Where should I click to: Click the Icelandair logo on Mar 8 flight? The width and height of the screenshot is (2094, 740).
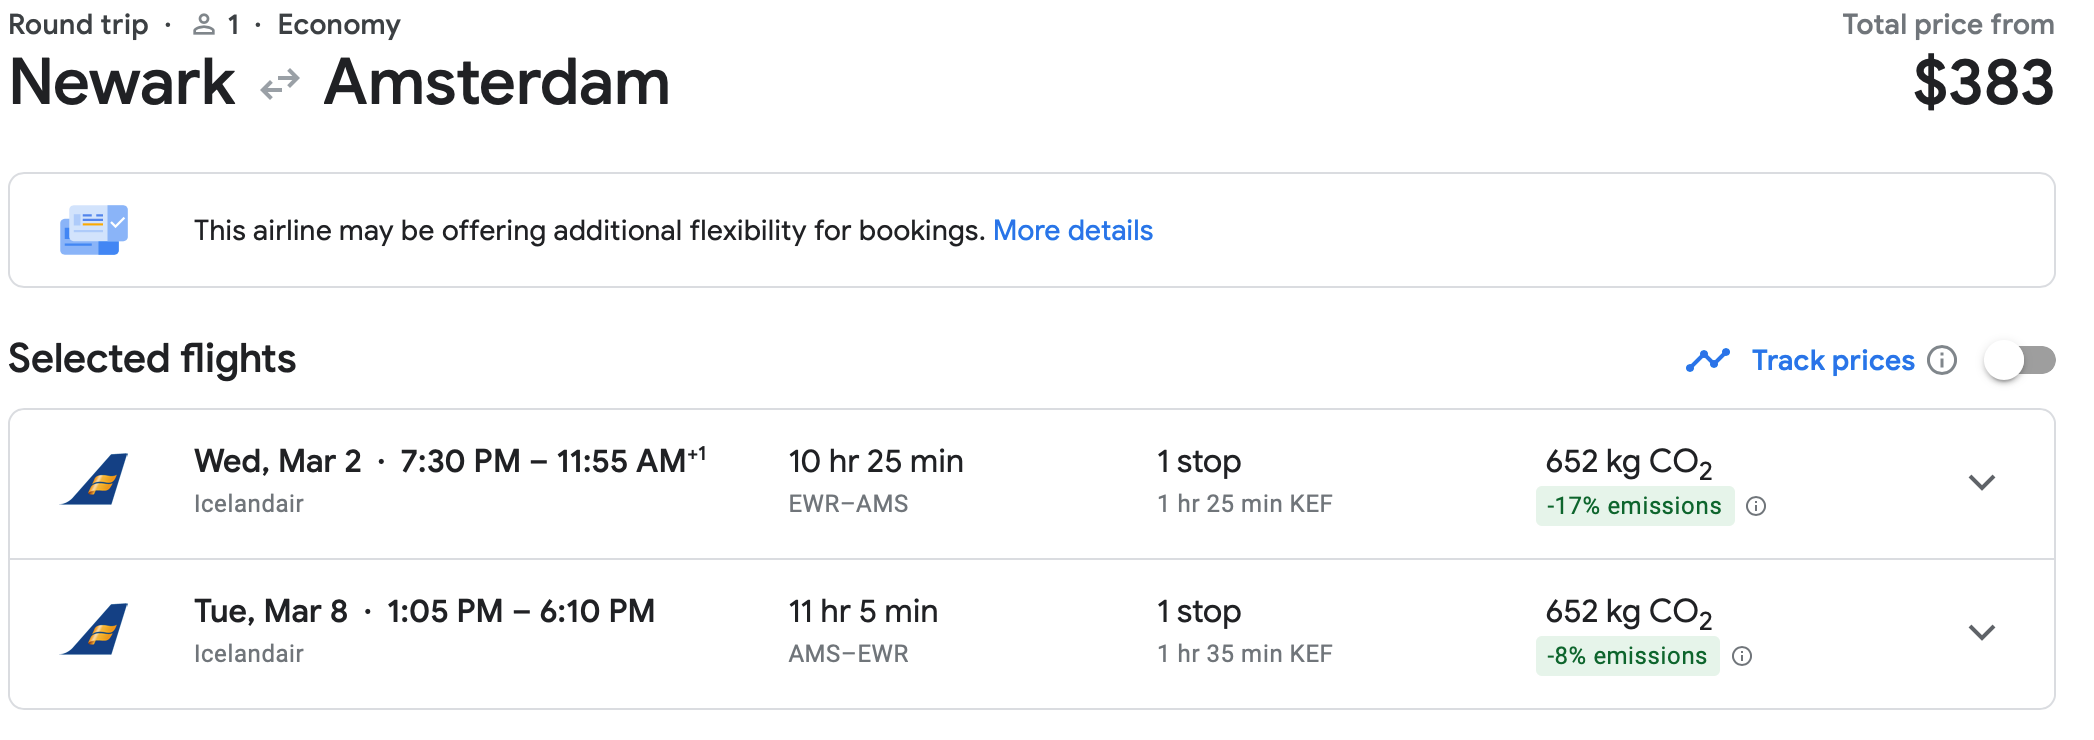(95, 630)
